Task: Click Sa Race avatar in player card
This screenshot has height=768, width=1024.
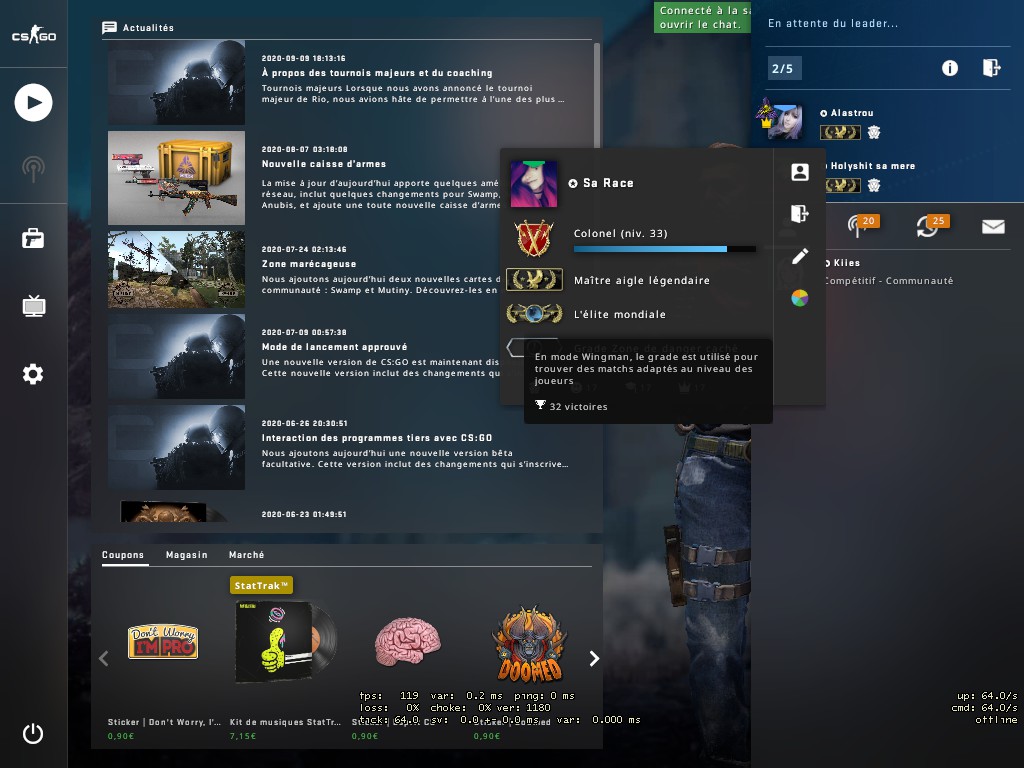Action: tap(534, 184)
